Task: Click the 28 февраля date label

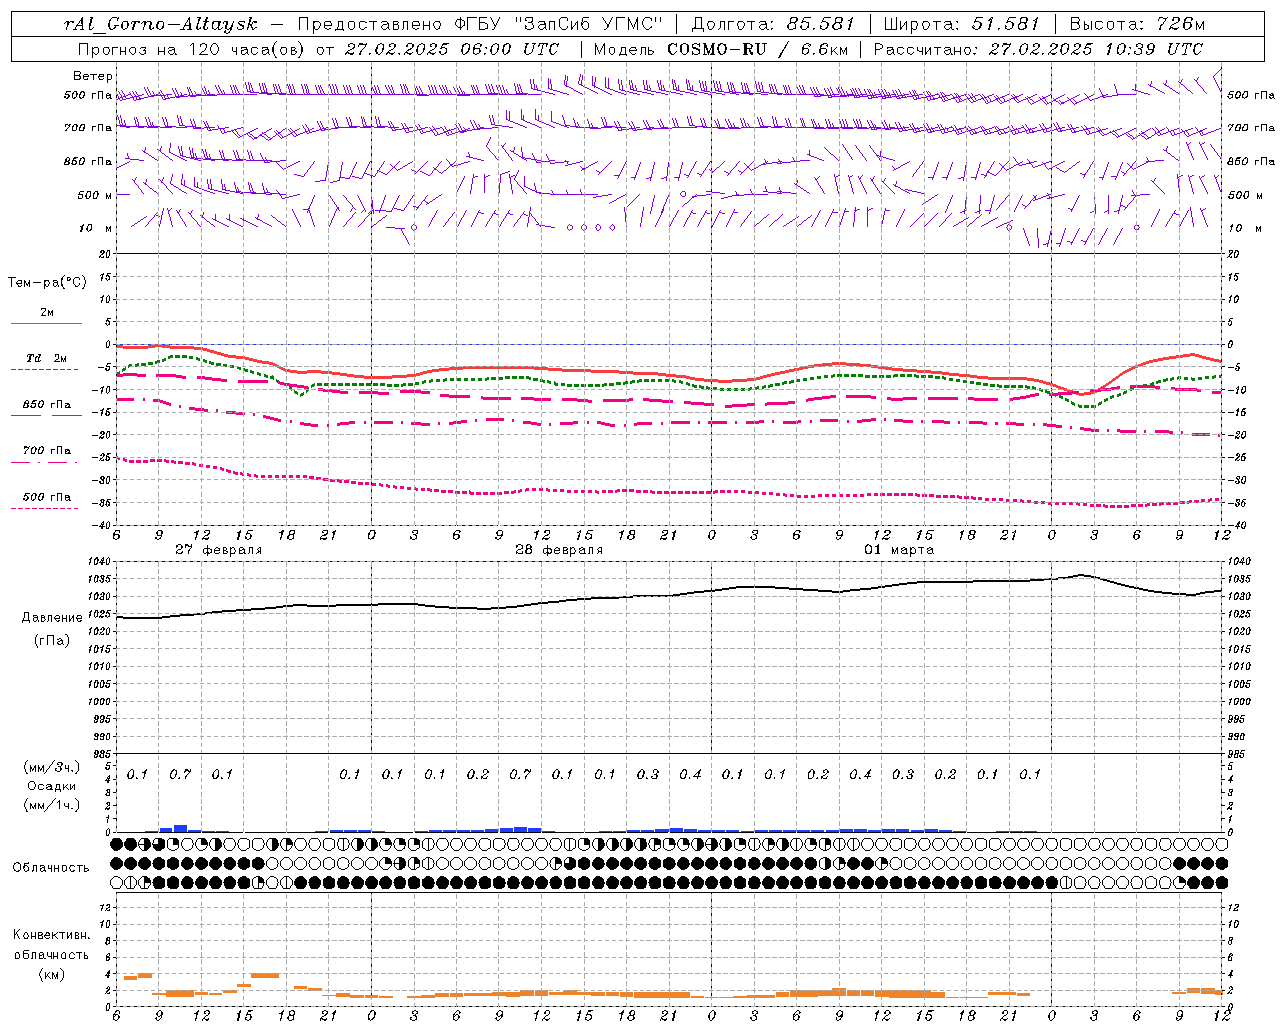Action: [558, 550]
